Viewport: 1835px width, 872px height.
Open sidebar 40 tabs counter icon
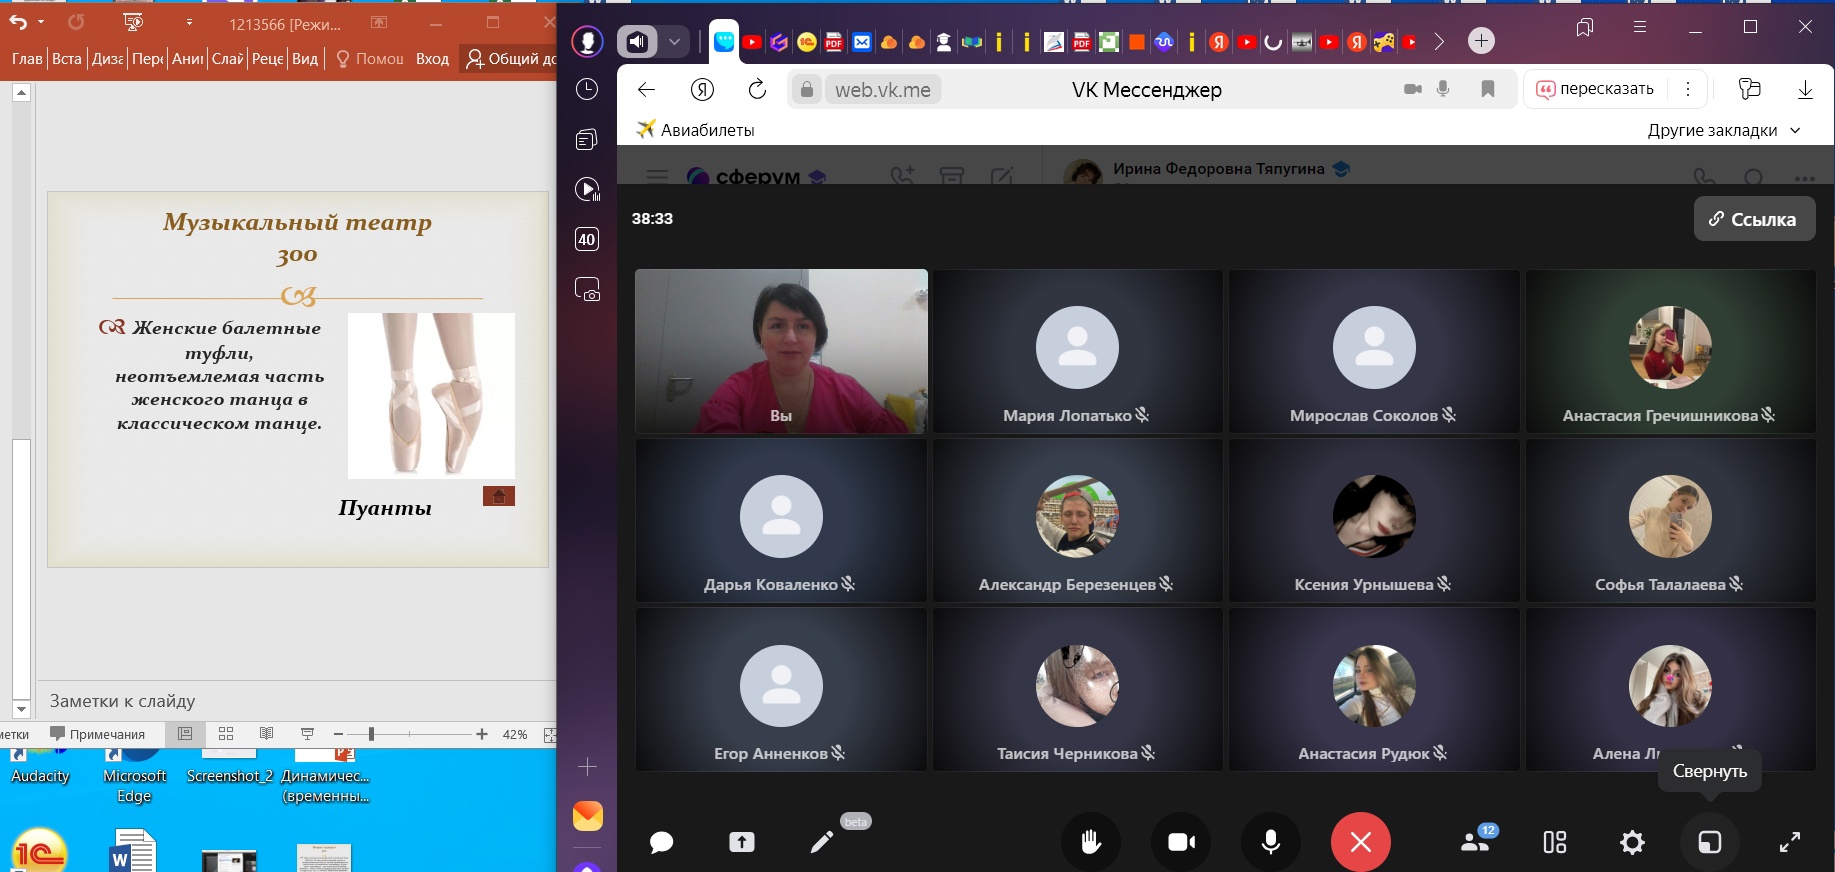click(587, 239)
